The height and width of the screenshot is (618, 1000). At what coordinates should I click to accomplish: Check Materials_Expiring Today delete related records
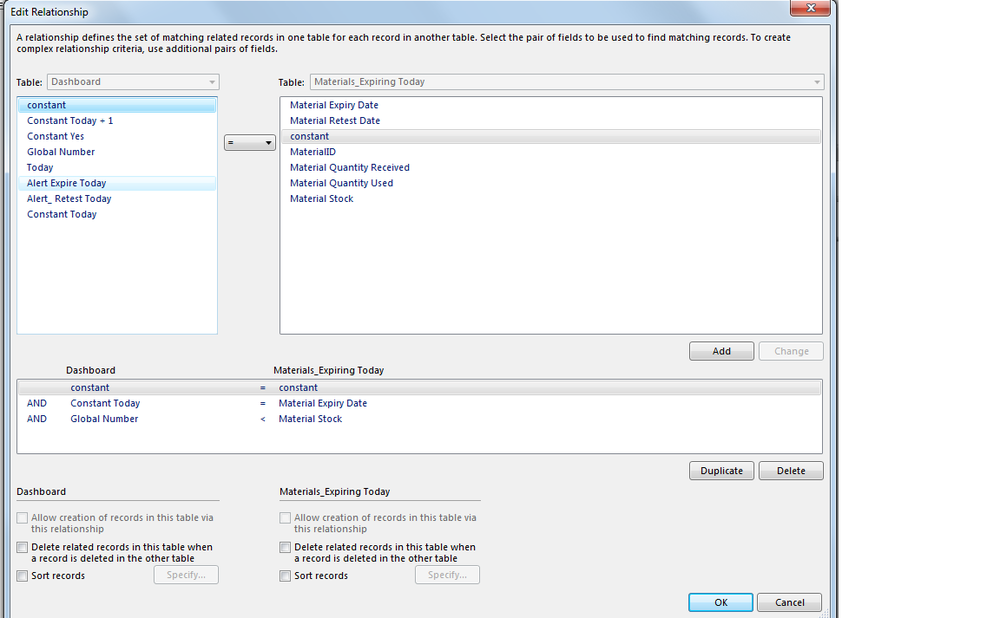[x=286, y=548]
